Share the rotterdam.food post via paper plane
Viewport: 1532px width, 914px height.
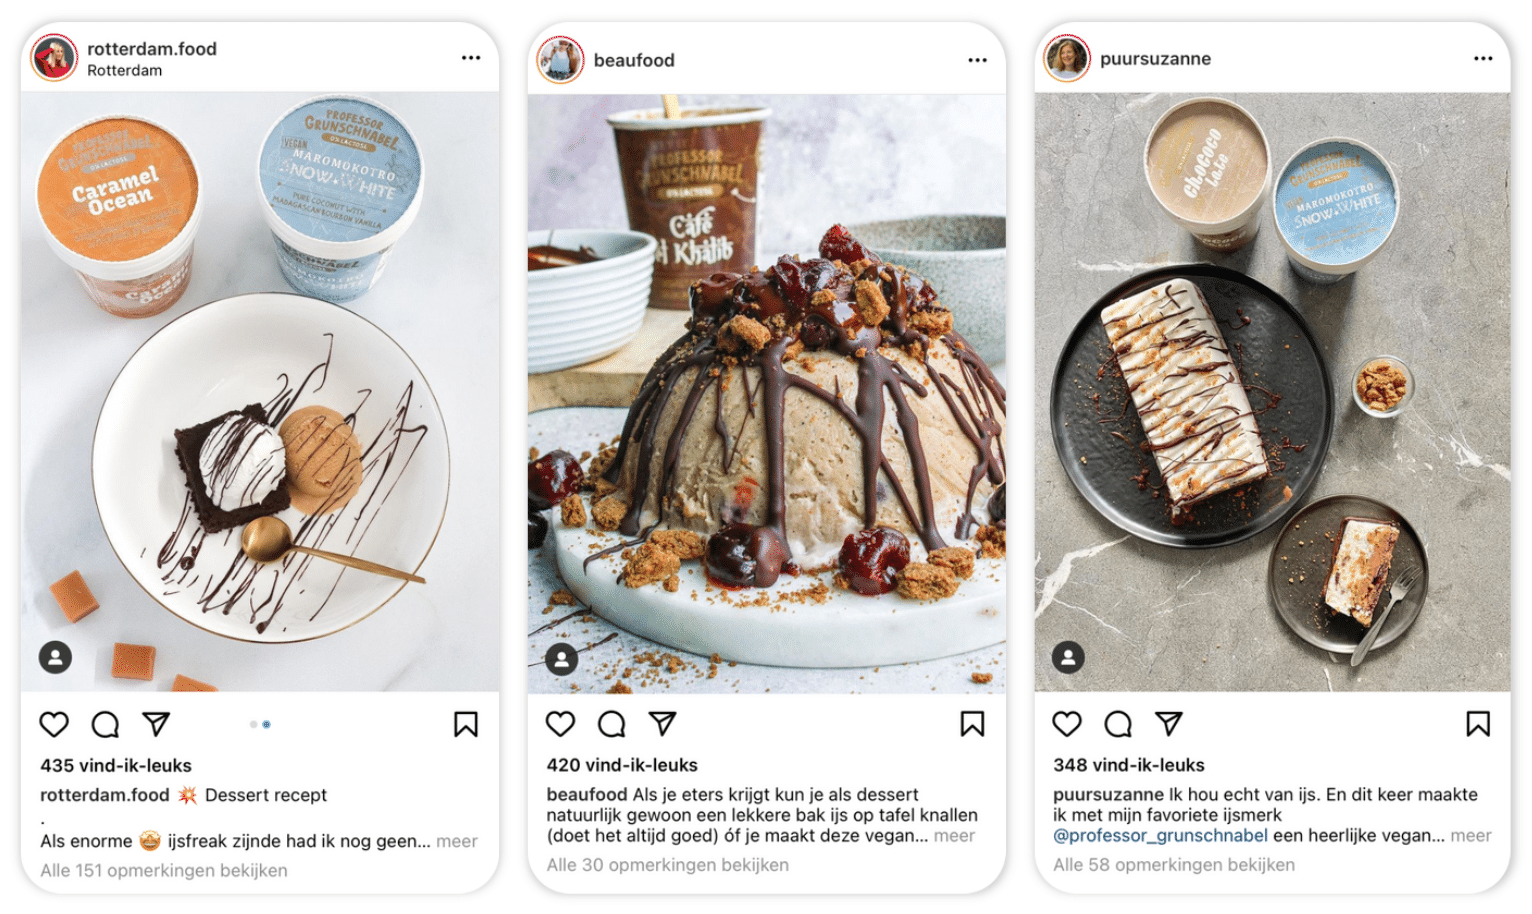tap(156, 724)
